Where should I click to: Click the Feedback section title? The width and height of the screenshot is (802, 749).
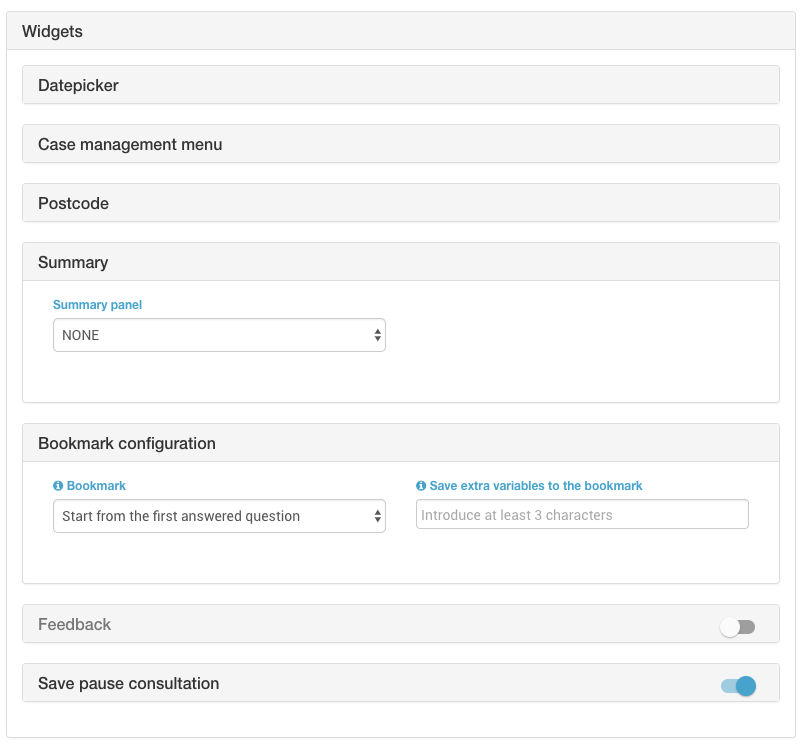[x=75, y=624]
